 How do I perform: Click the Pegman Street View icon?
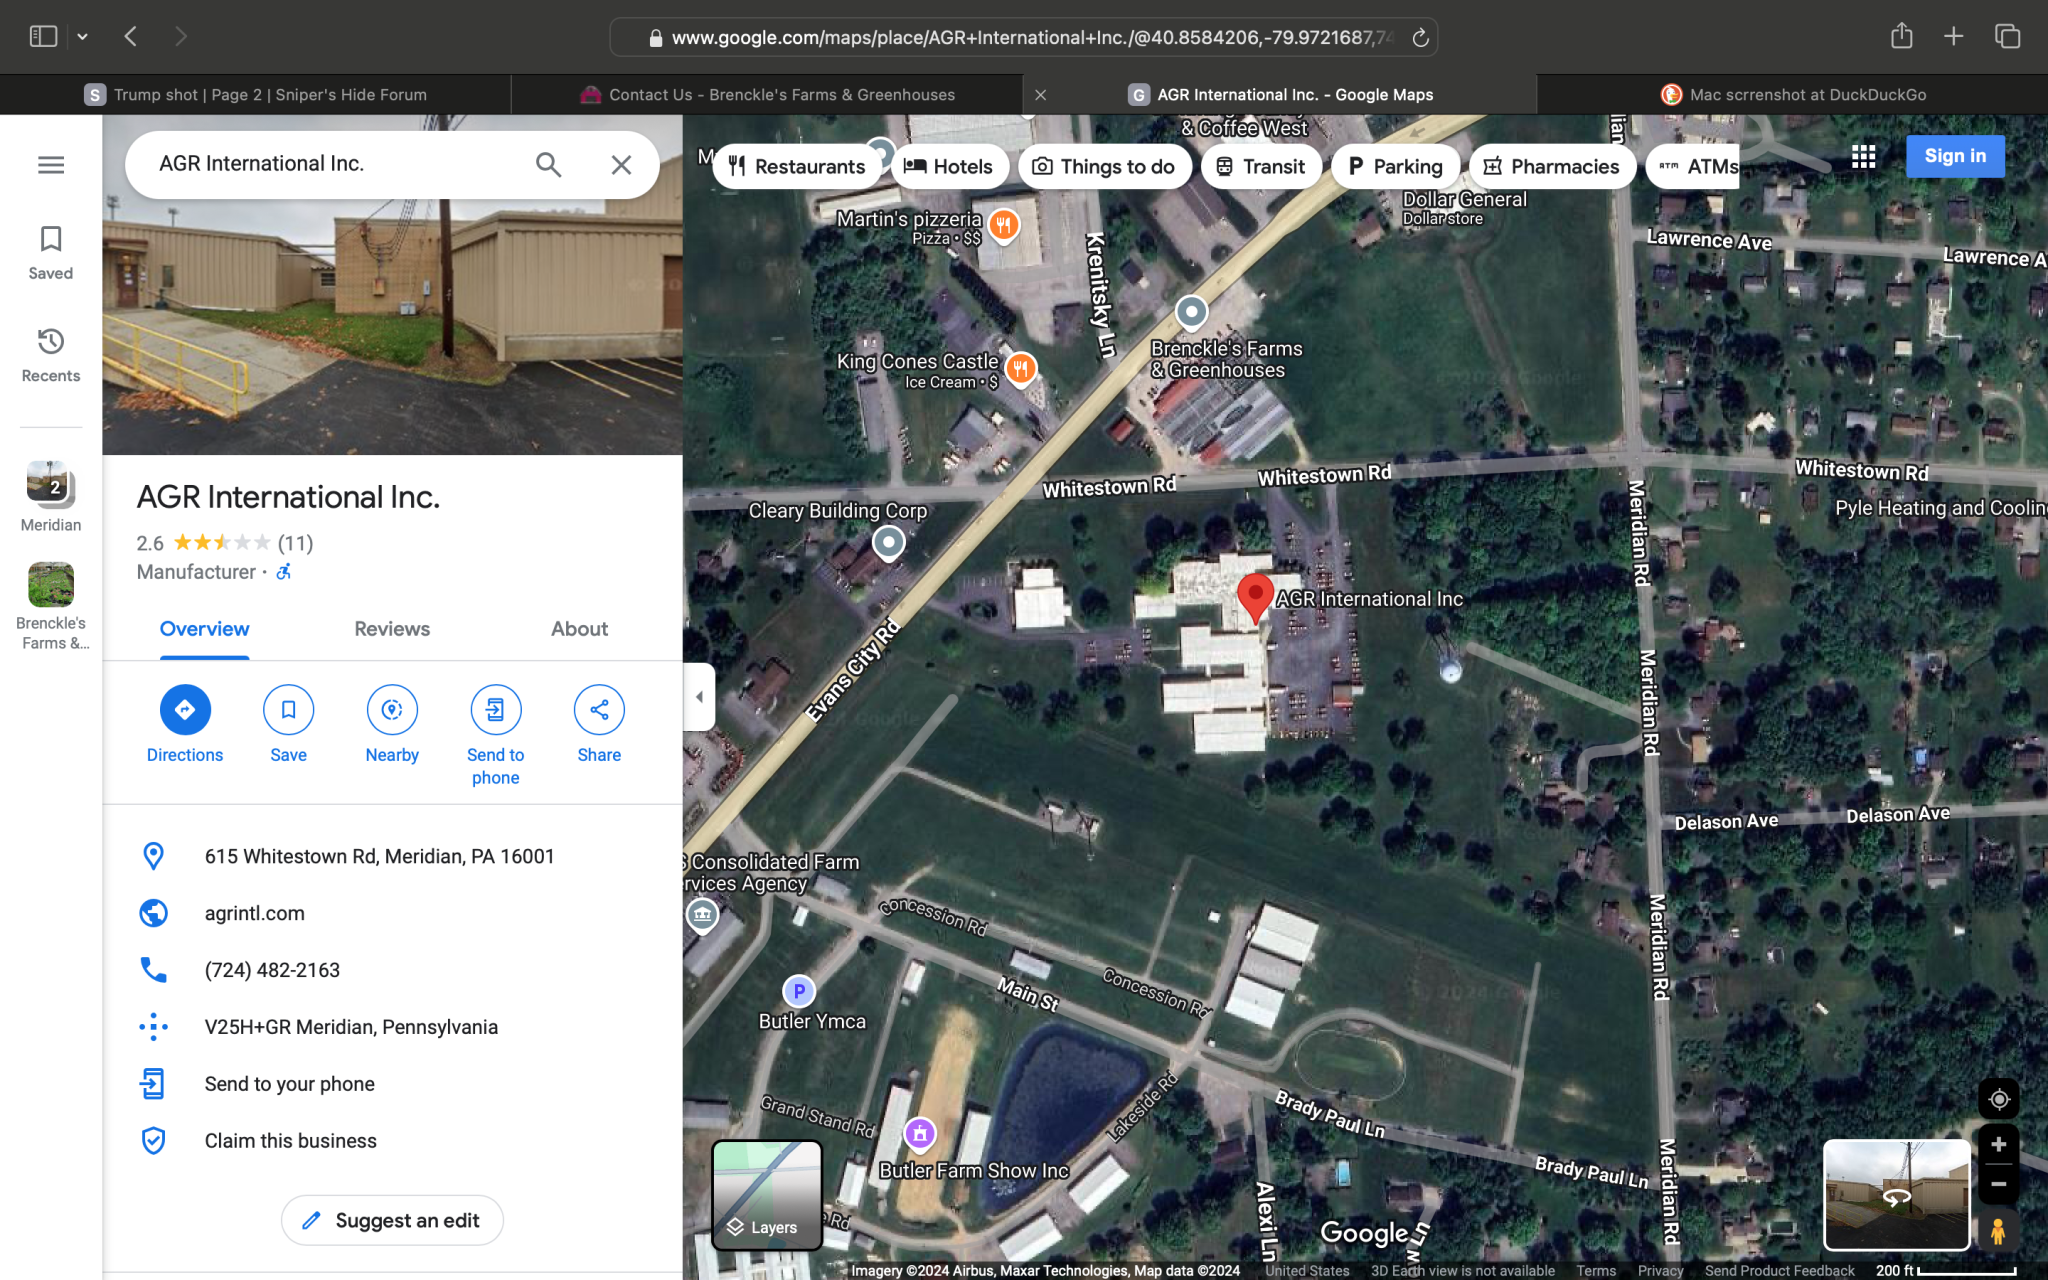coord(1998,1231)
